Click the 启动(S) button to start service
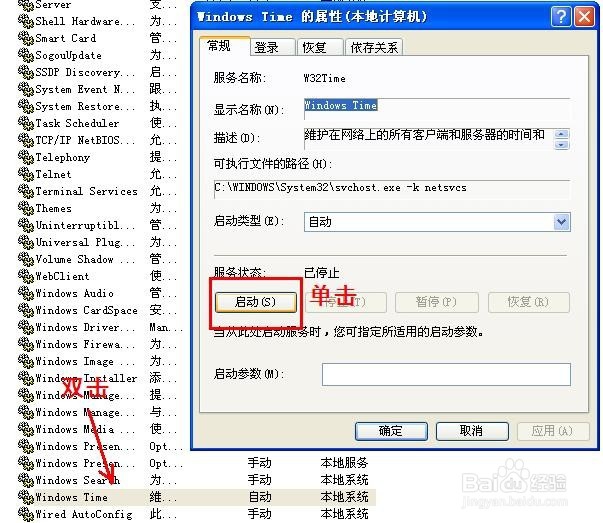 pos(256,302)
